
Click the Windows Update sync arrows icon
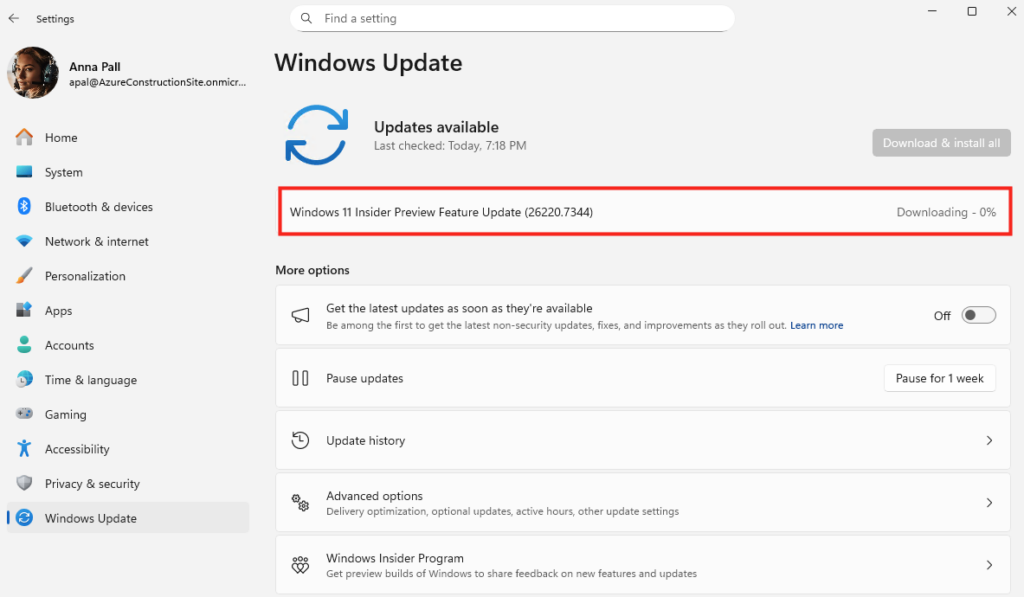(x=317, y=135)
